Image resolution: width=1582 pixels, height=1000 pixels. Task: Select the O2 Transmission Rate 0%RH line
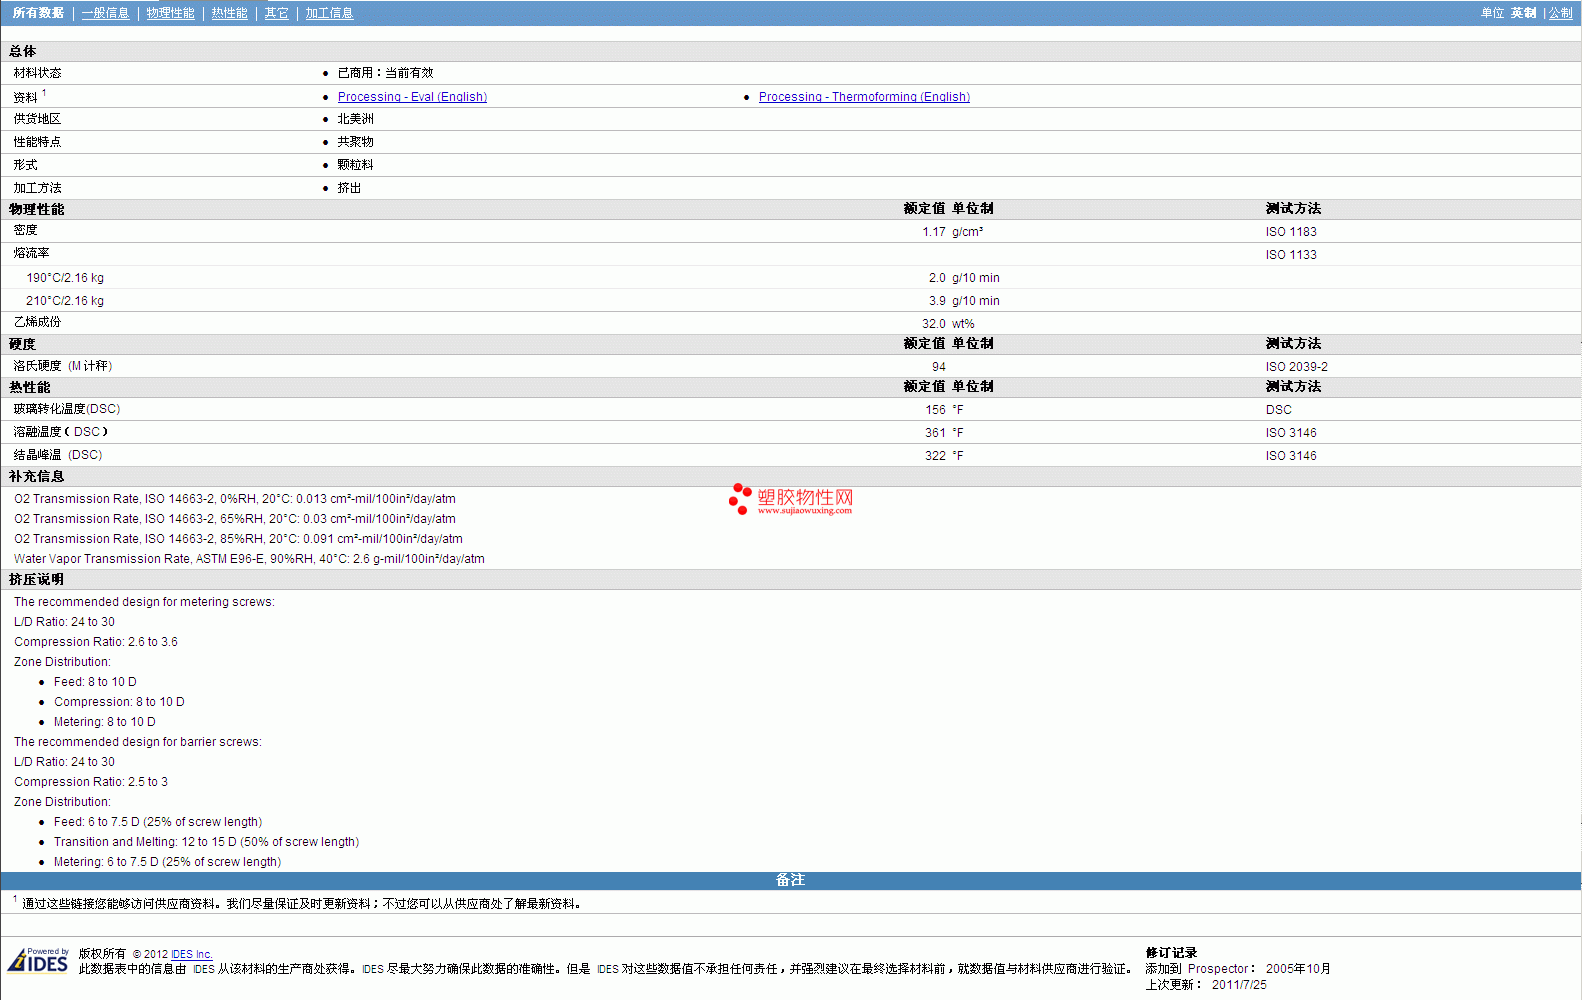[235, 499]
